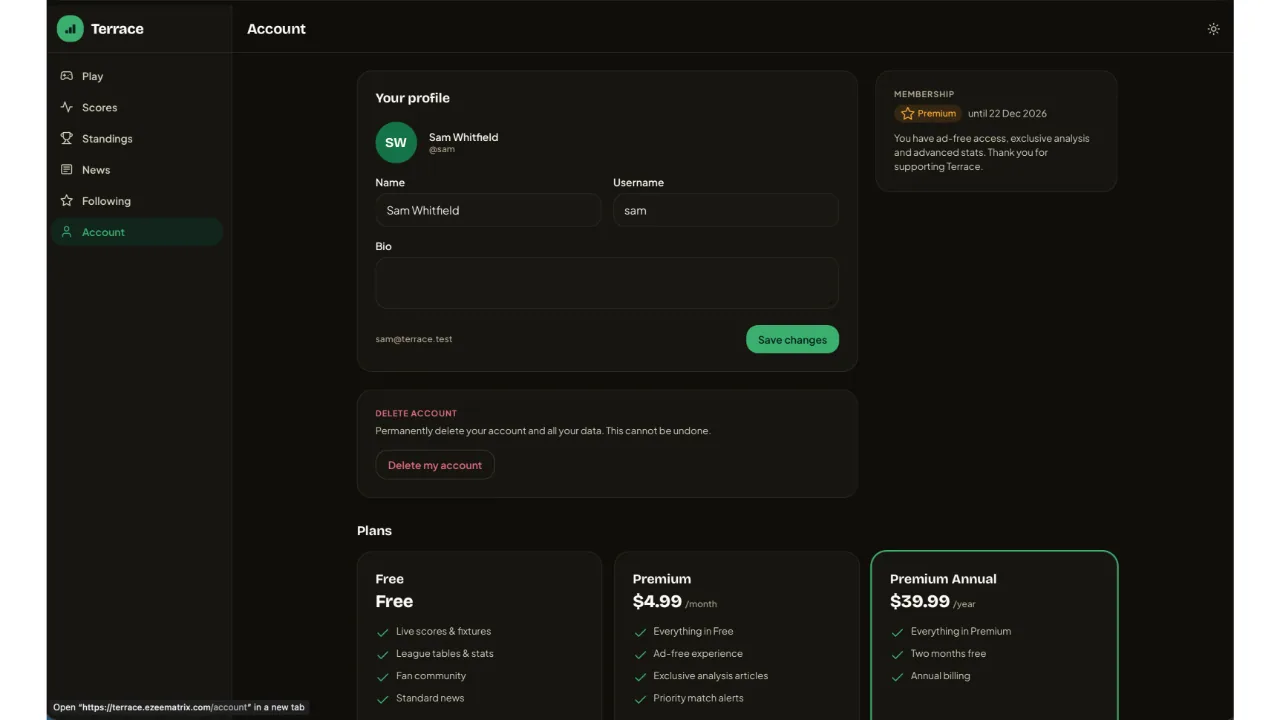Click 'Live scores & fixtures' feature text

click(x=443, y=632)
